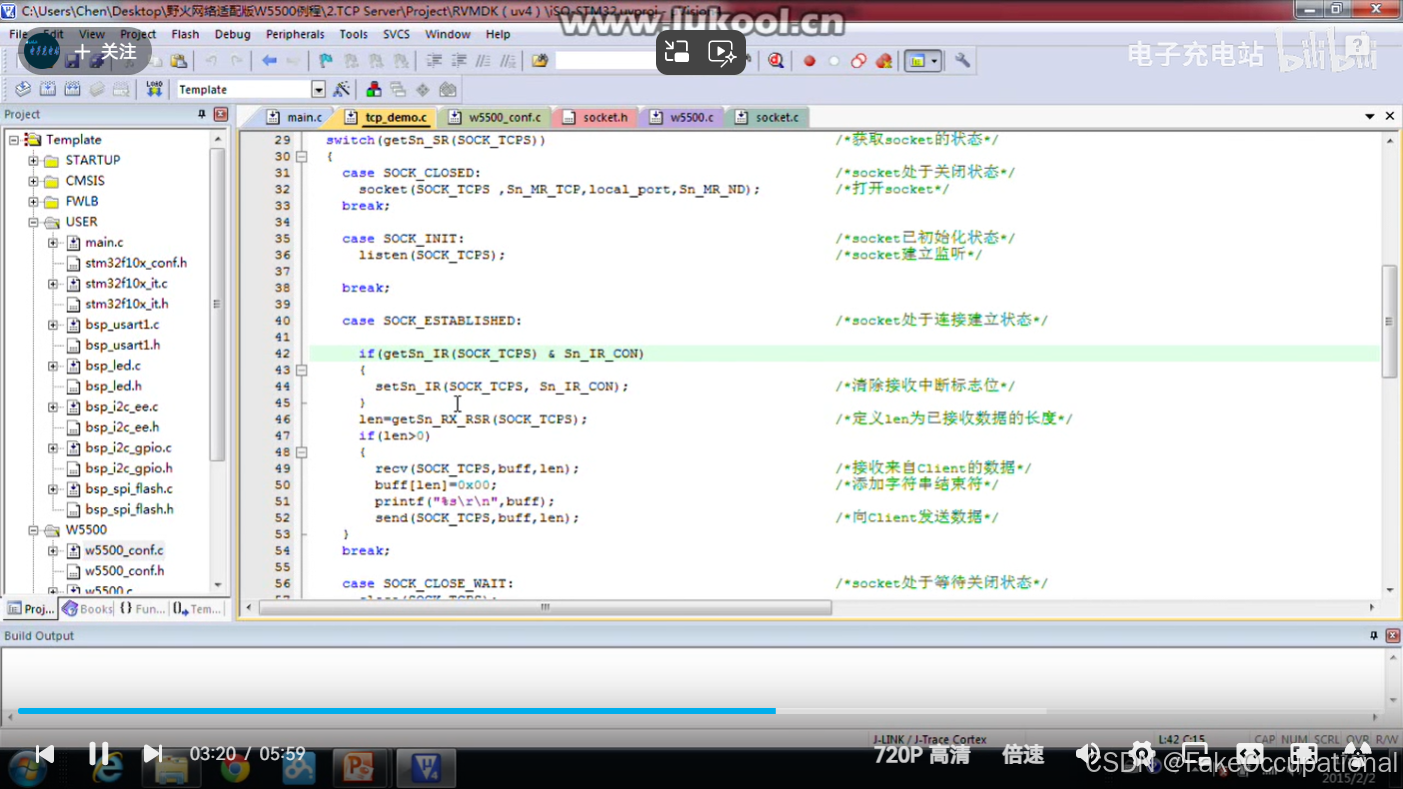The height and width of the screenshot is (789, 1403).
Task: Click the video volume speaker icon
Action: [x=1087, y=753]
